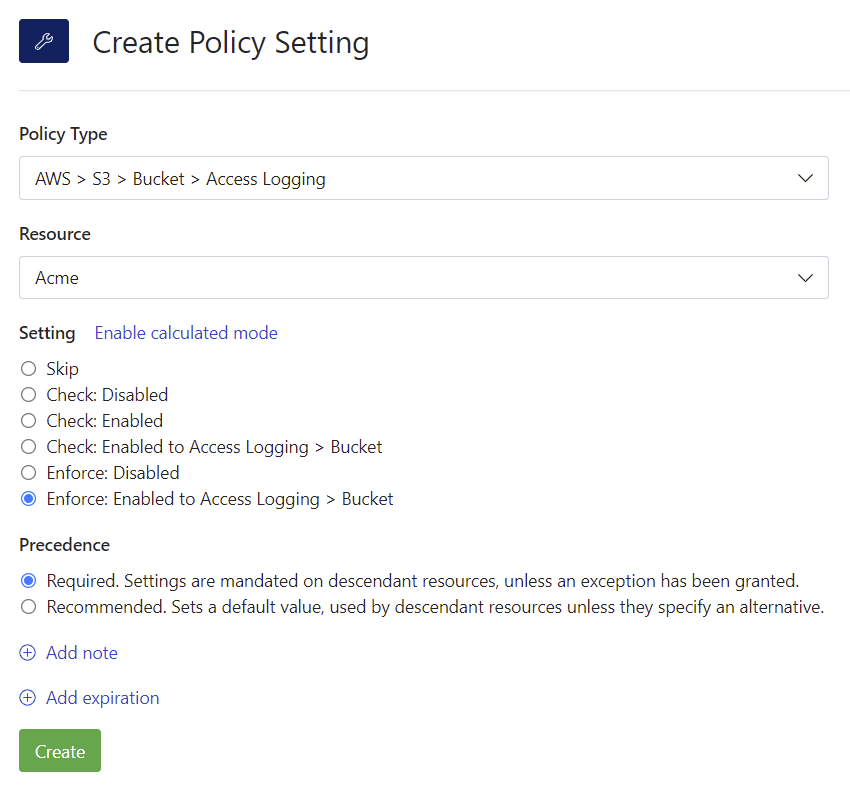Pick Check: Enabled to Access Logging > Bucket
Screen dimensions: 850x798
(x=28, y=447)
